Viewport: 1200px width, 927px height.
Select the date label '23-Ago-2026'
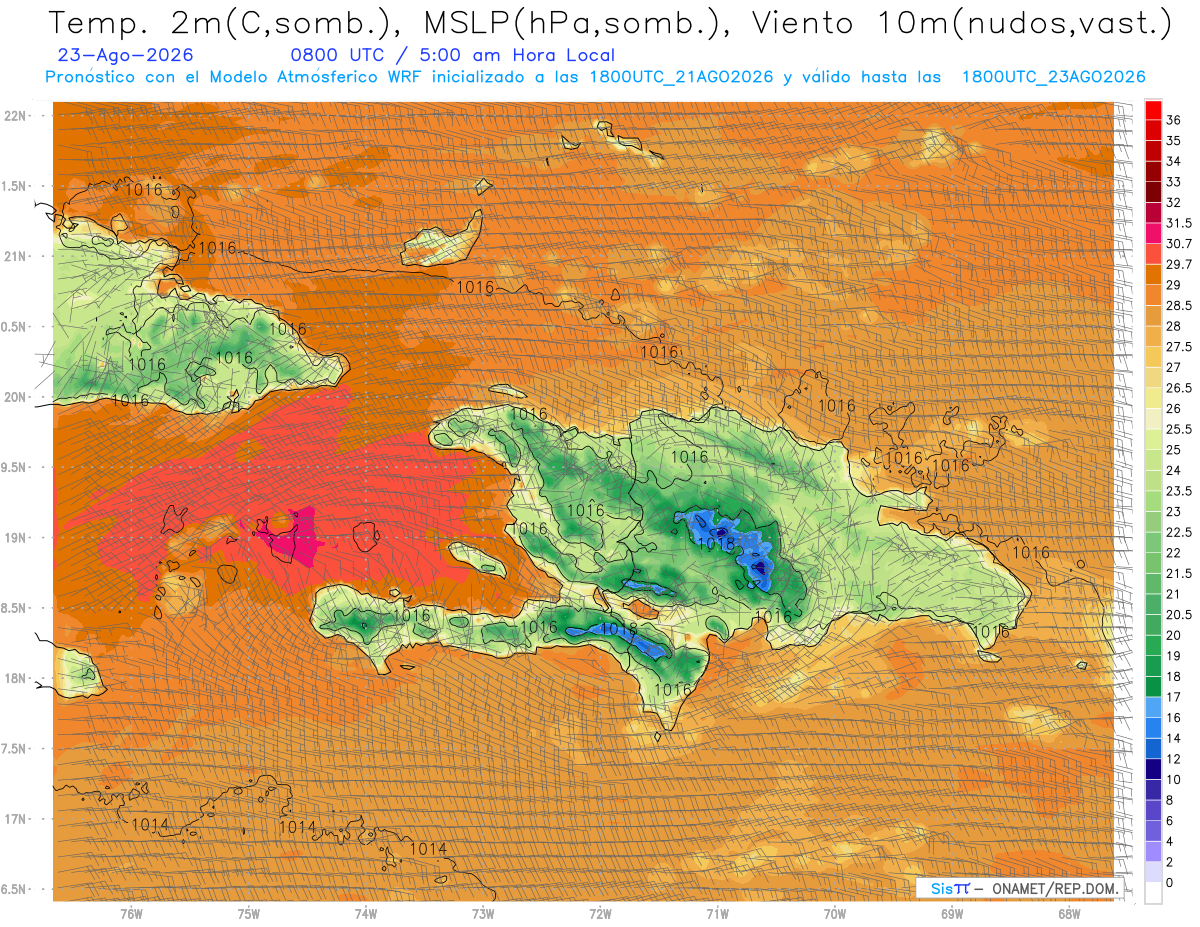tap(127, 56)
